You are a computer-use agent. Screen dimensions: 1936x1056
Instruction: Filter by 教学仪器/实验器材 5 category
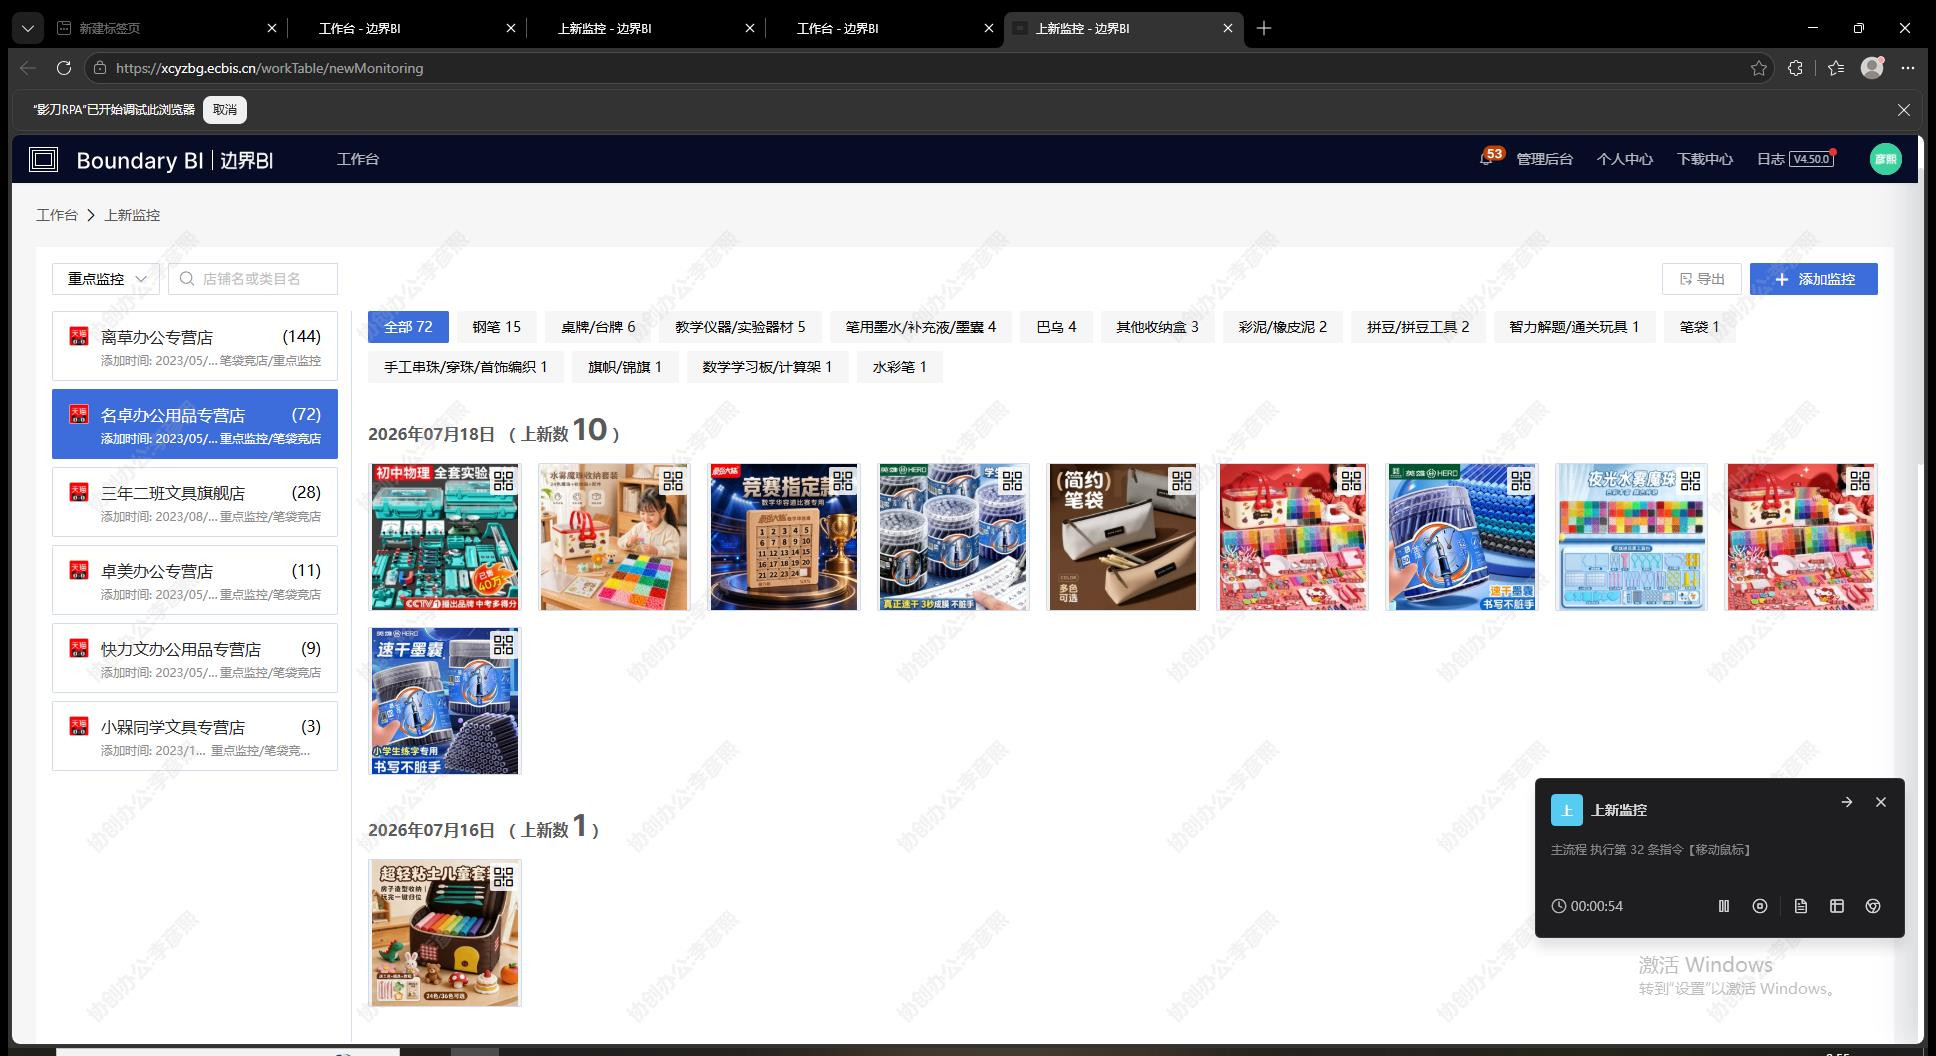point(740,327)
